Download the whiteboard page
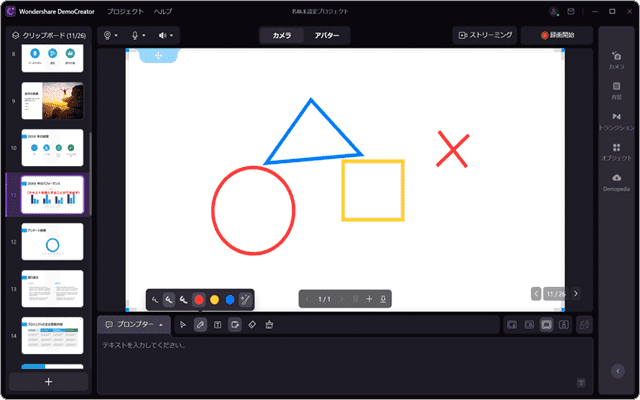Image resolution: width=640 pixels, height=400 pixels. (383, 299)
